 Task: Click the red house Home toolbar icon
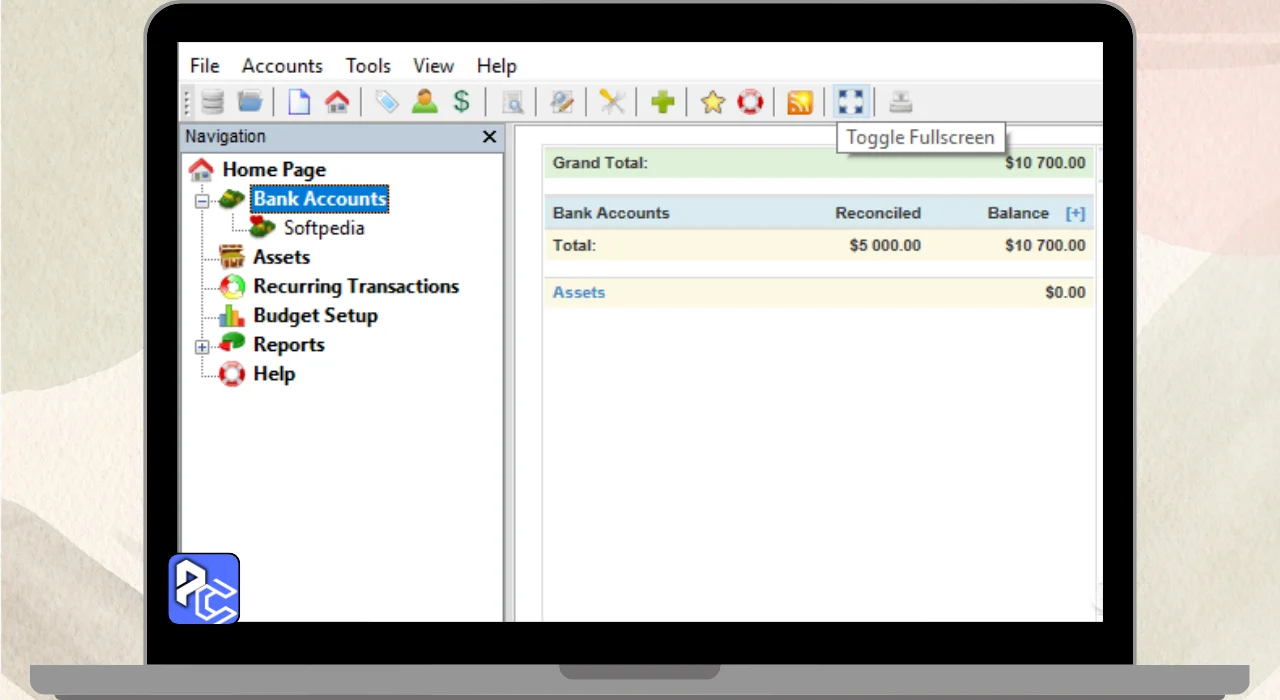click(x=337, y=102)
